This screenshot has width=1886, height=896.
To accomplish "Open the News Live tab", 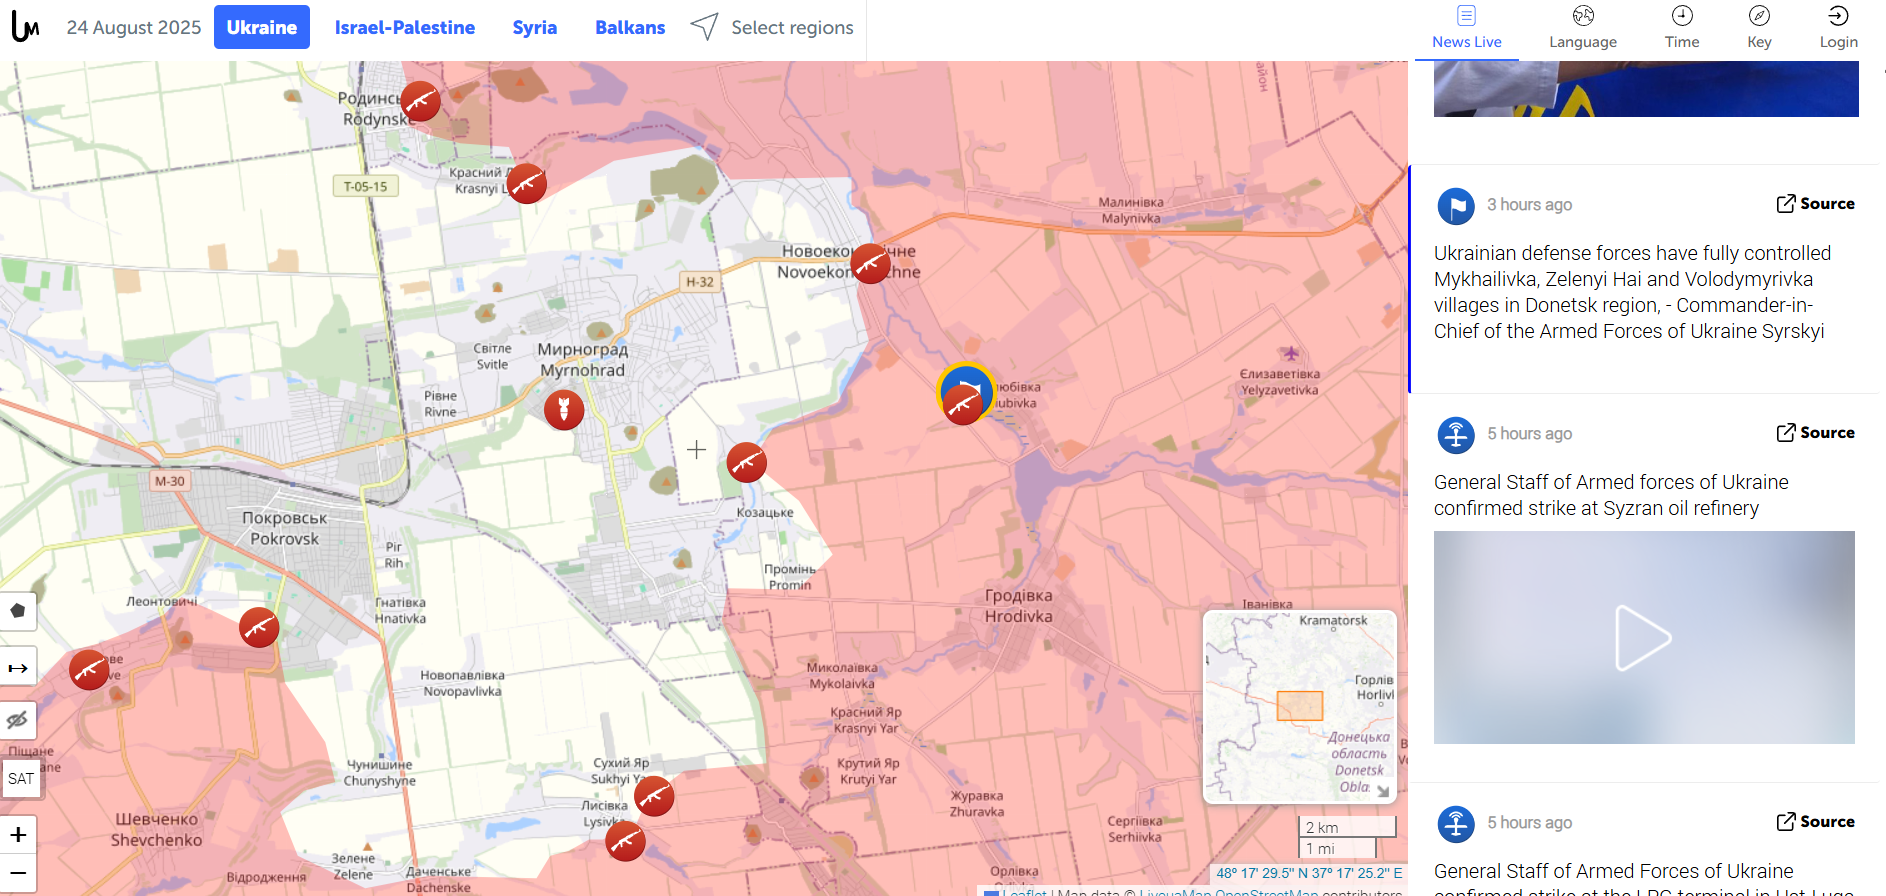I will pyautogui.click(x=1467, y=28).
